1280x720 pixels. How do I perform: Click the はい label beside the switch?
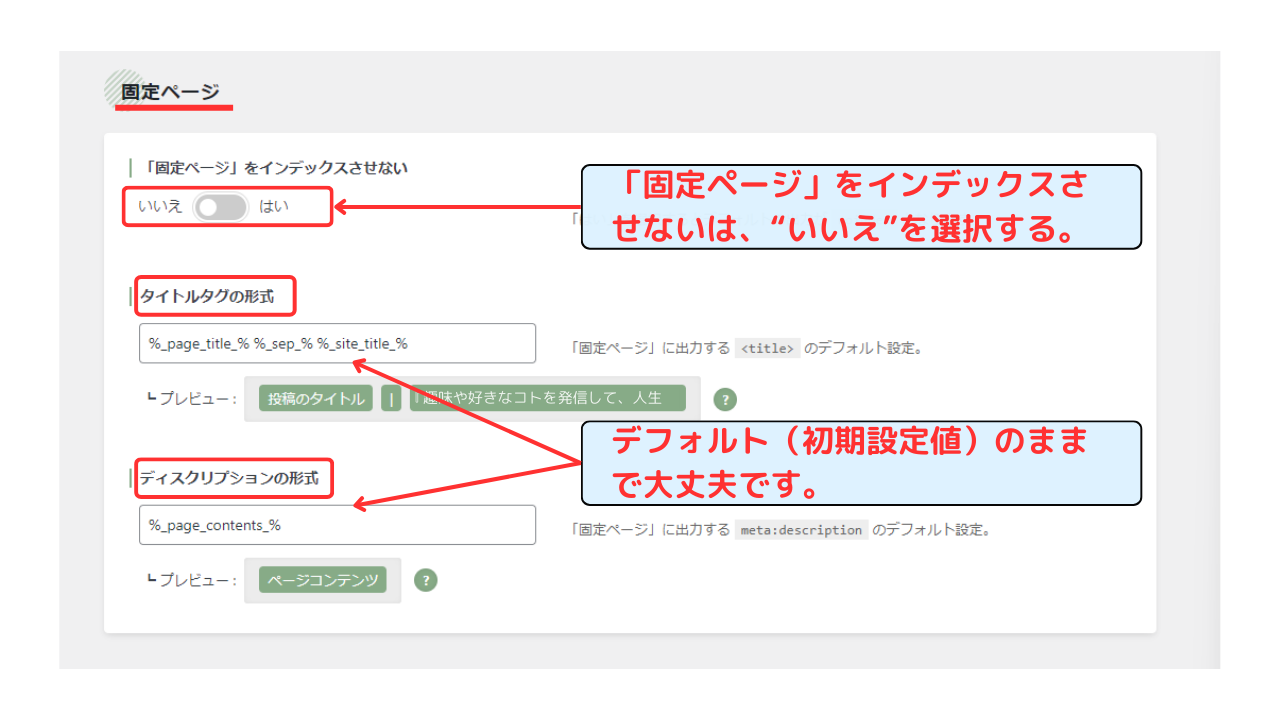pos(274,207)
